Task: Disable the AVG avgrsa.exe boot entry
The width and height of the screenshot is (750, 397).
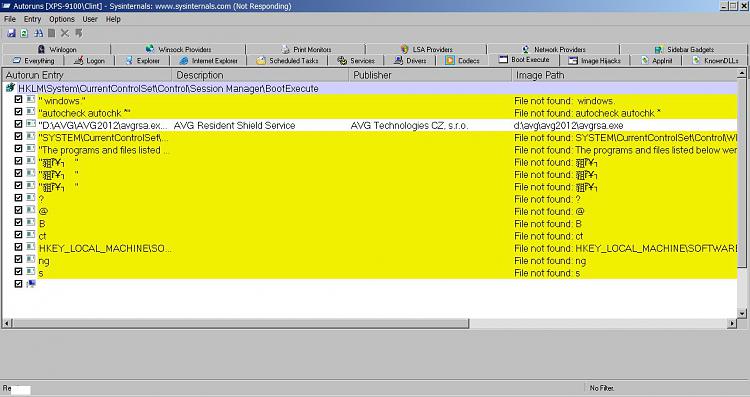Action: tap(18, 124)
